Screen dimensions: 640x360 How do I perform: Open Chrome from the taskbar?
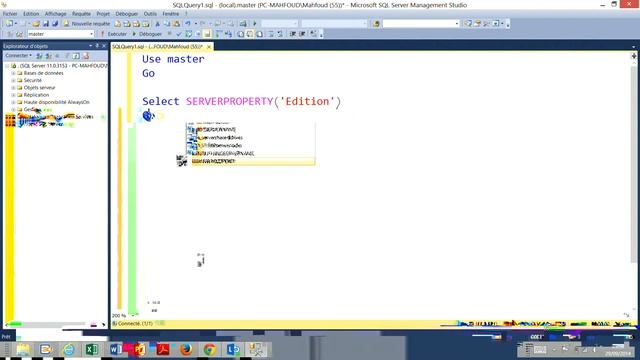210,349
